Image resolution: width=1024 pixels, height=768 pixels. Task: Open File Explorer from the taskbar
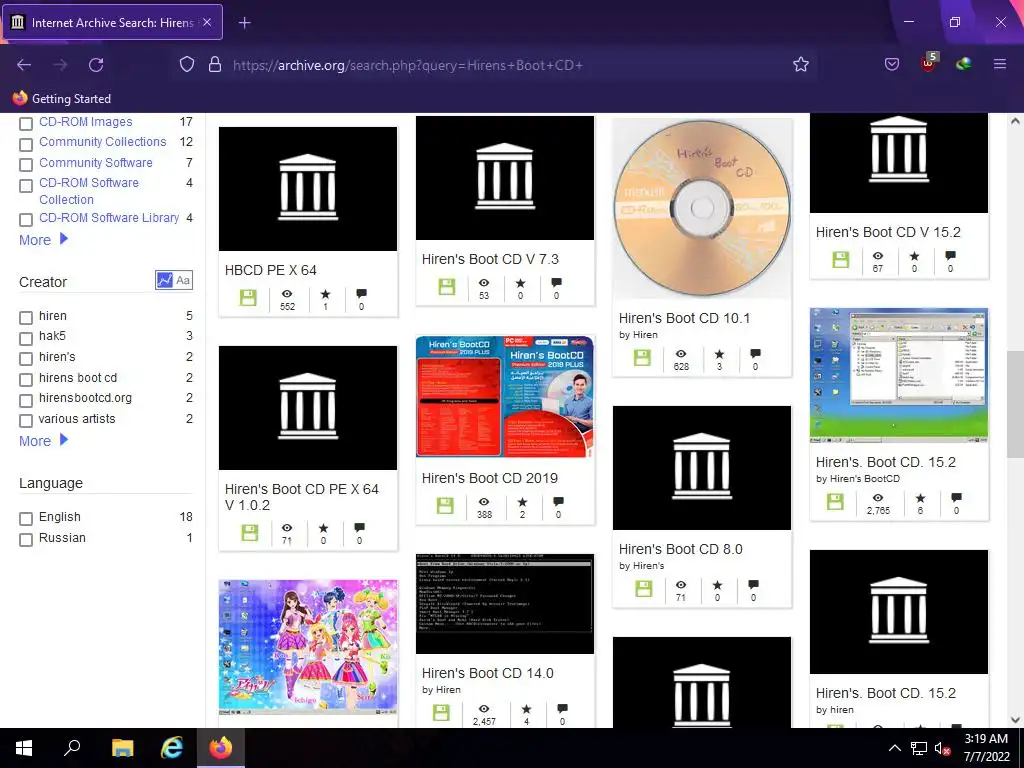[122, 748]
